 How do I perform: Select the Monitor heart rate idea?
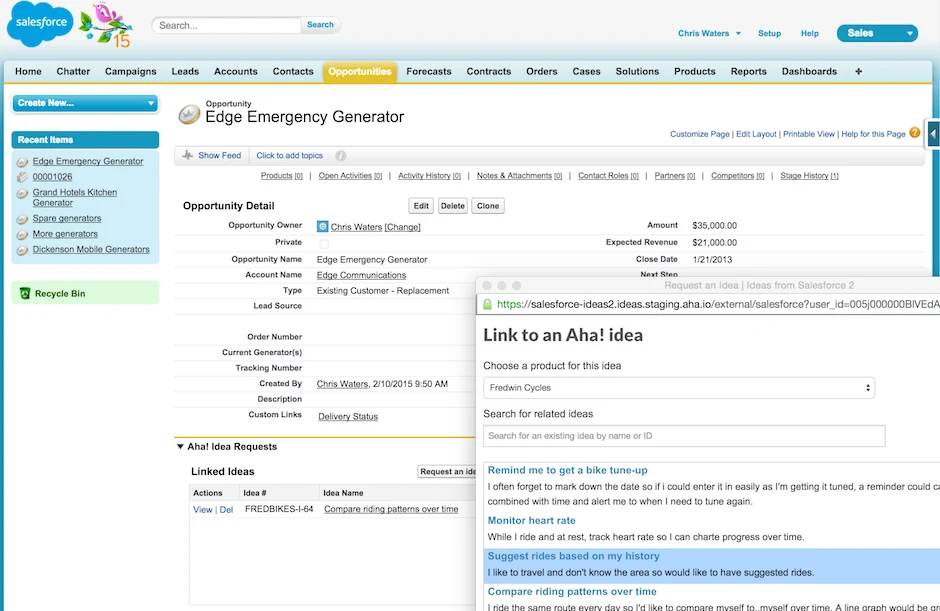[531, 520]
